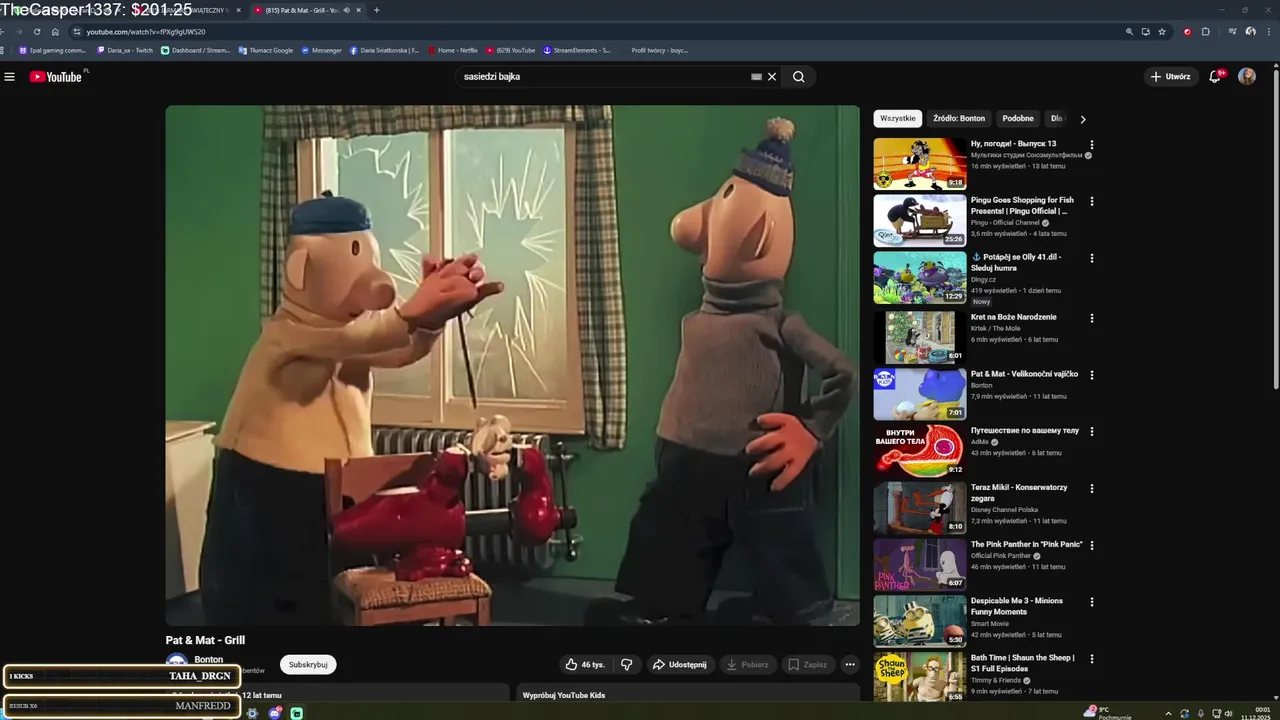Viewport: 1280px width, 720px height.
Task: Open the Pink Panther Pink Panic thumbnail
Action: tap(920, 565)
